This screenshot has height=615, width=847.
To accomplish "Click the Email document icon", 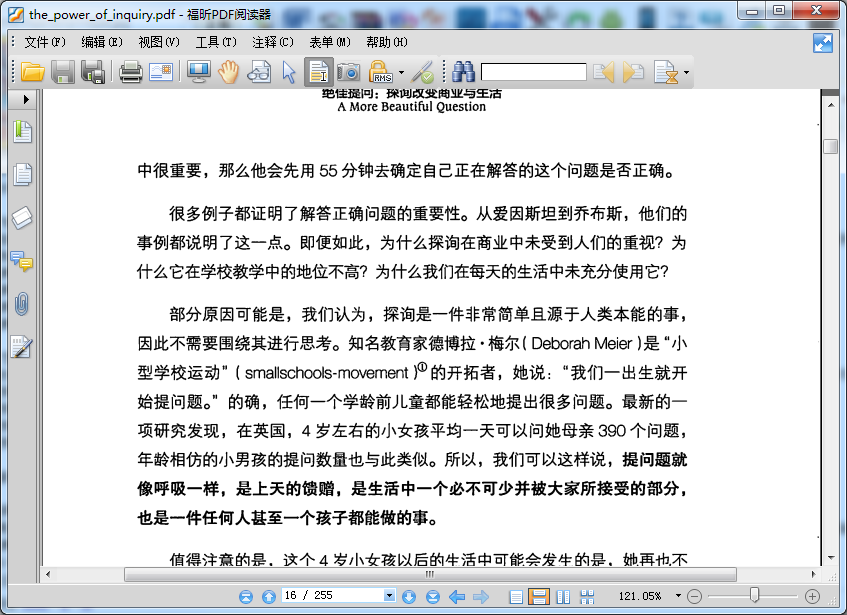I will pyautogui.click(x=161, y=72).
